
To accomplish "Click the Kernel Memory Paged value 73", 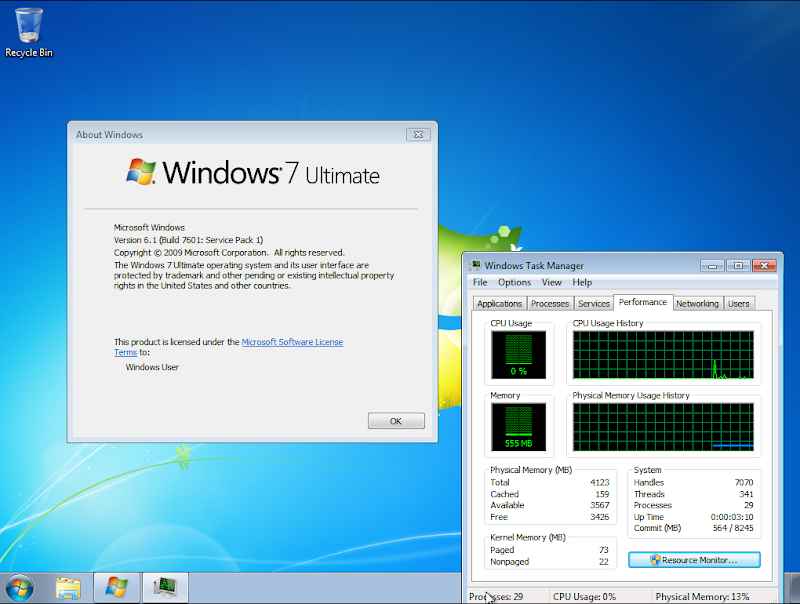I will click(604, 550).
